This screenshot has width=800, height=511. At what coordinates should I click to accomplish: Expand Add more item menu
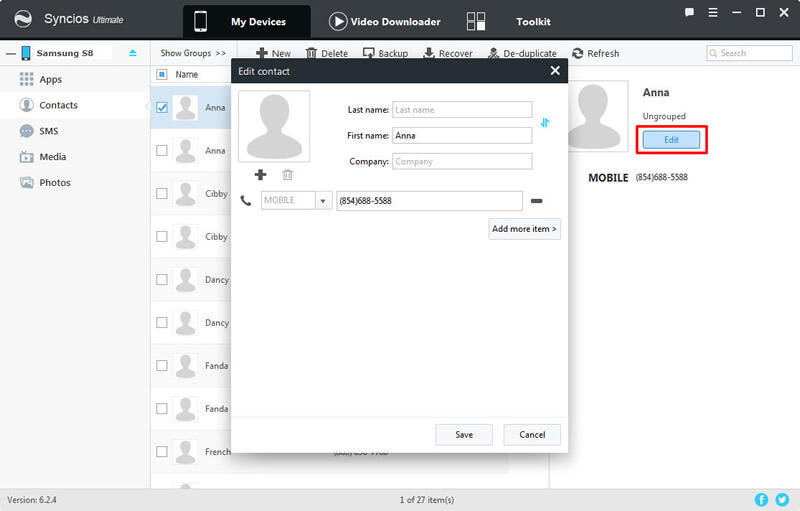[x=524, y=229]
